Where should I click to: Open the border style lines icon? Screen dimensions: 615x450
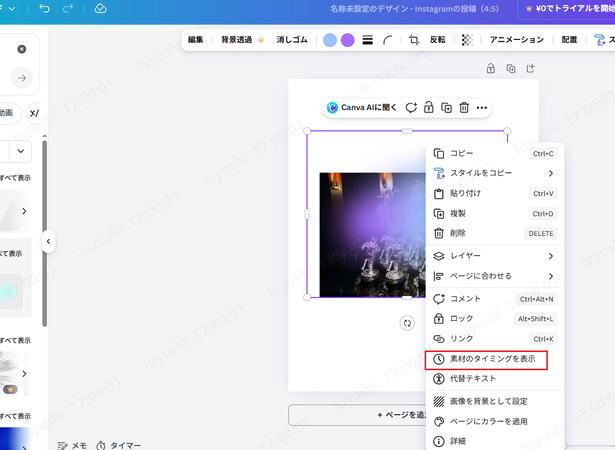(368, 40)
